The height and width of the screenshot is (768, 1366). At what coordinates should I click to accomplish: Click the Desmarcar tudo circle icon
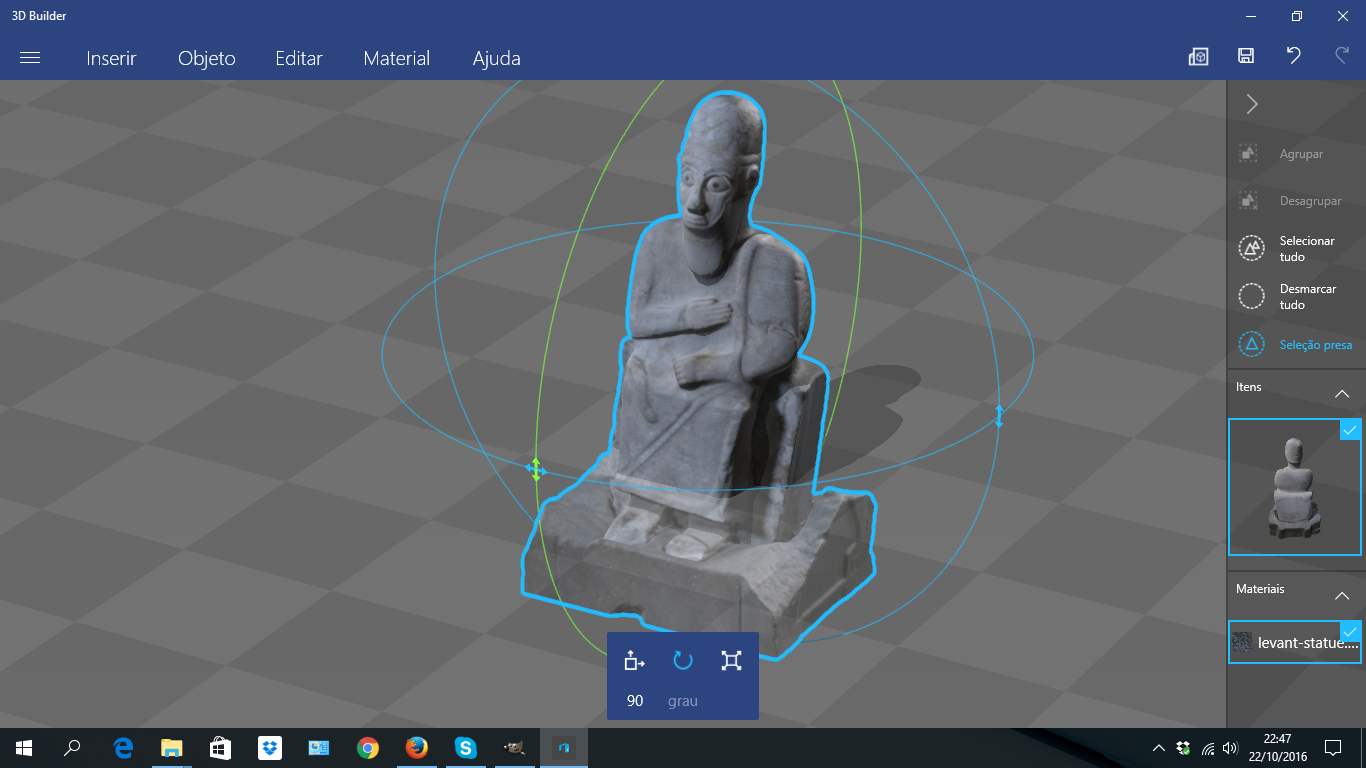(1251, 296)
